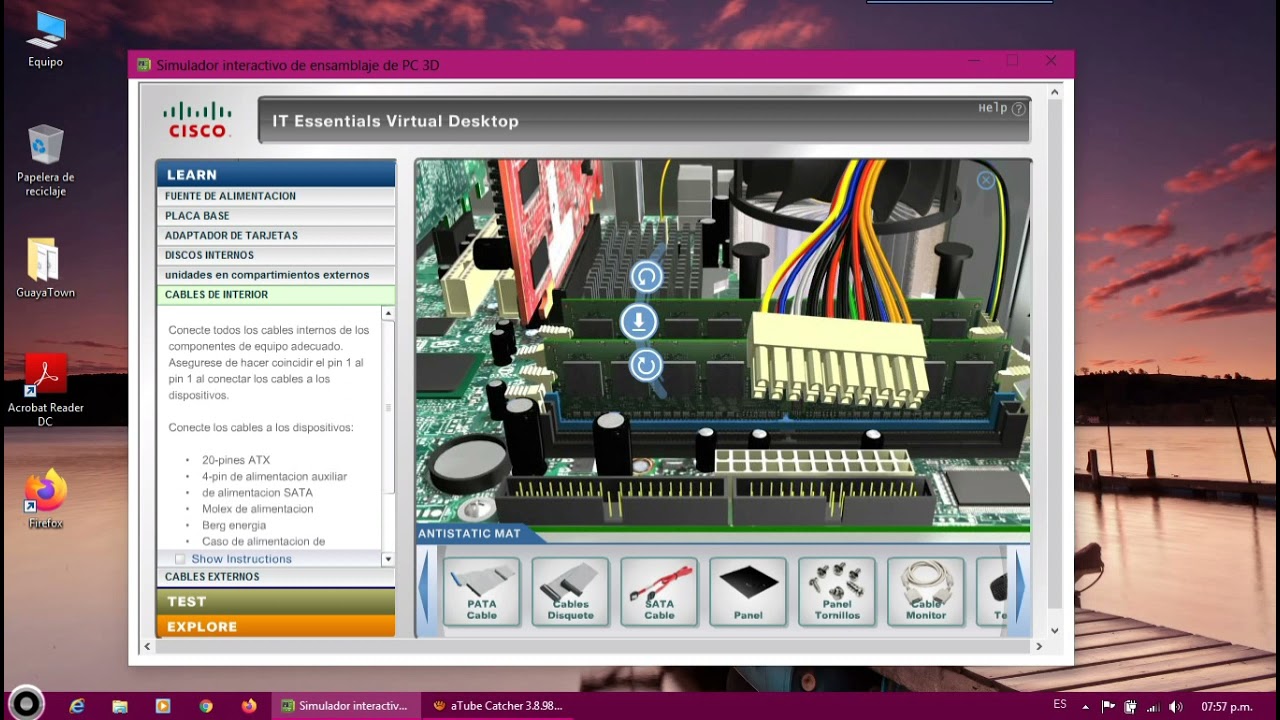Screen dimensions: 1280x720
Task: Open the LEARN section header
Action: tap(275, 174)
